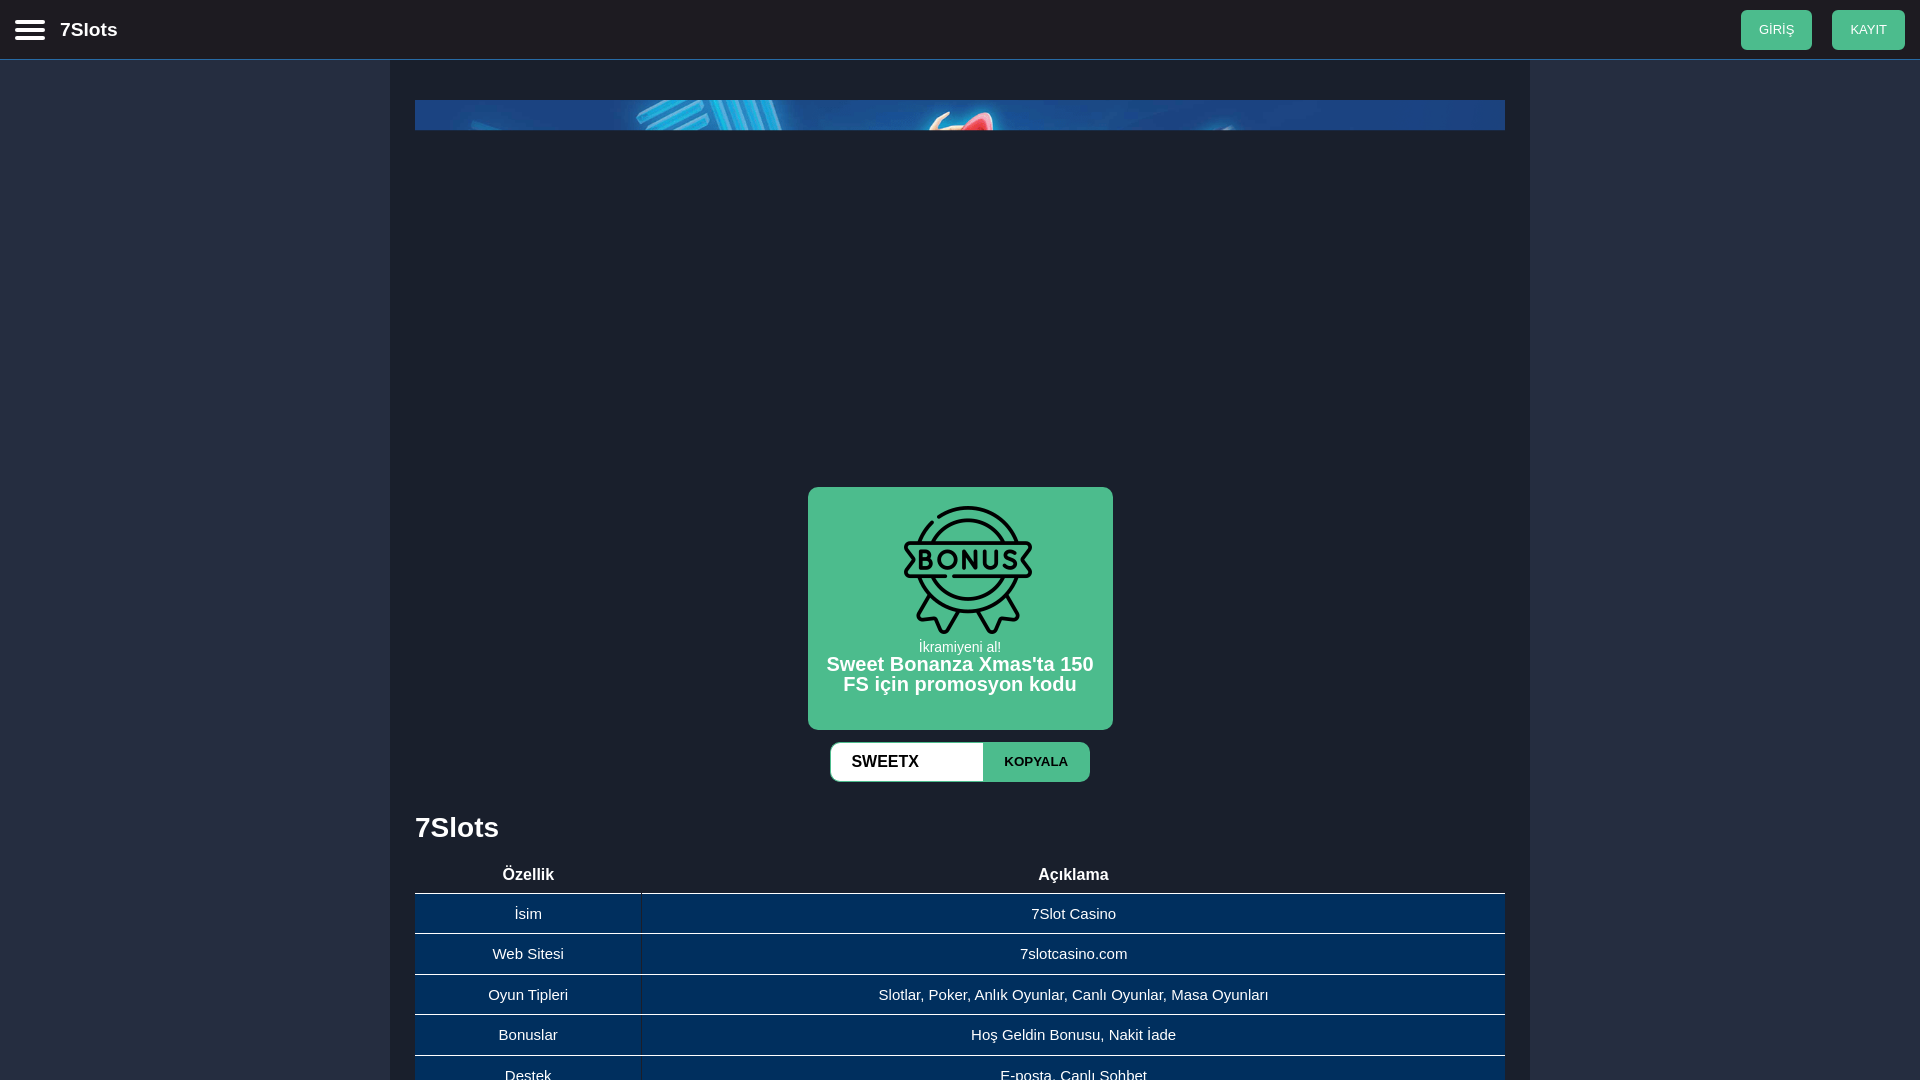1920x1080 pixels.
Task: Click the top promotional banner image
Action: [960, 115]
